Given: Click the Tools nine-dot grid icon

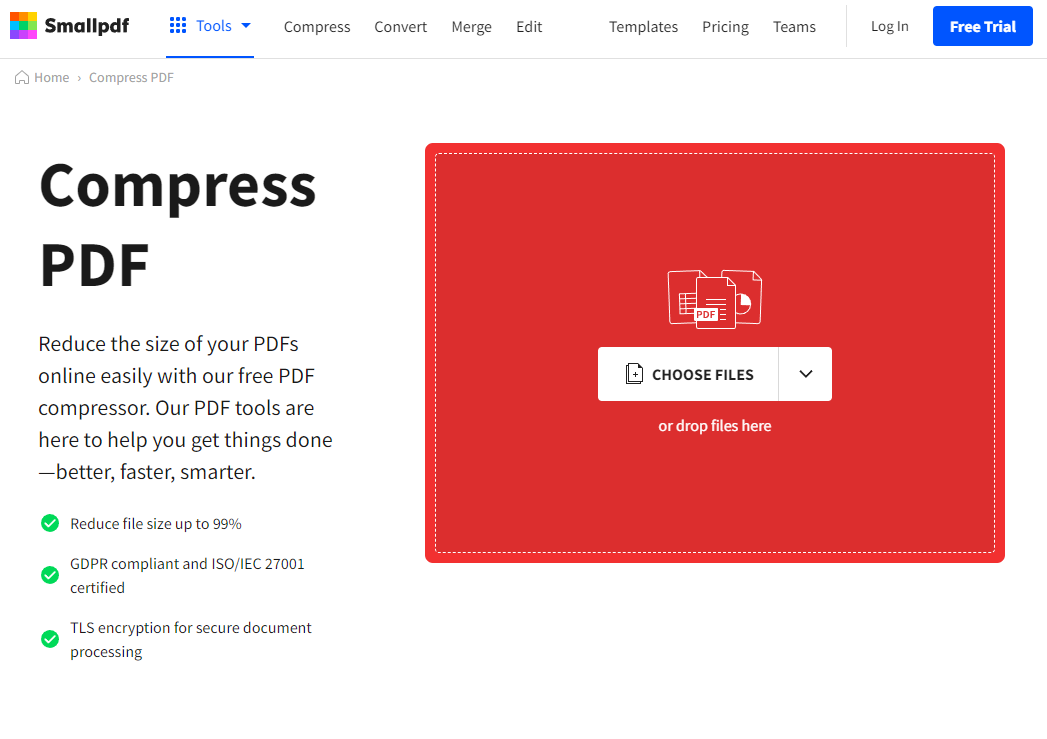Looking at the screenshot, I should click(x=178, y=25).
